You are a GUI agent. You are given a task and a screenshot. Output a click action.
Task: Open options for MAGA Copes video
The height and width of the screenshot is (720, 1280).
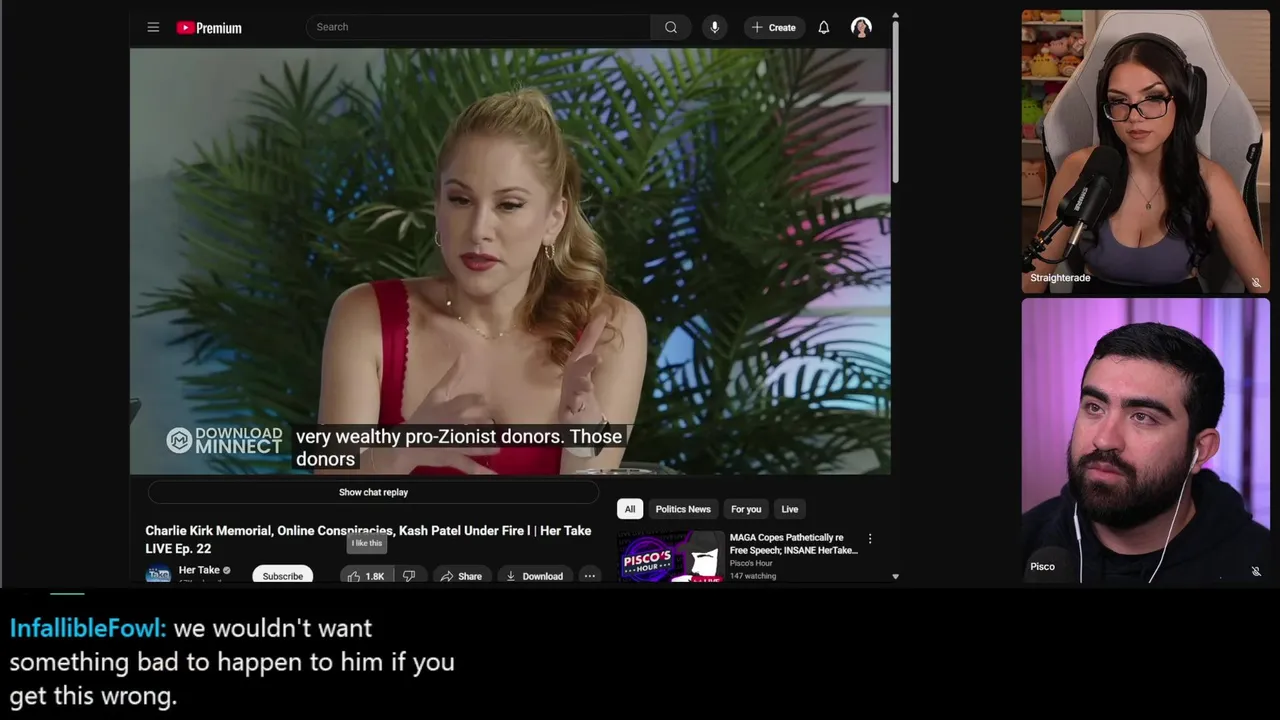click(870, 539)
